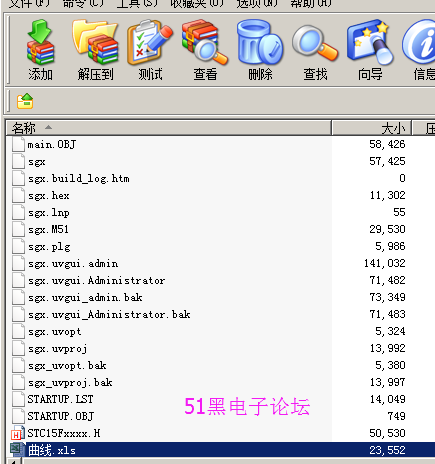Open the 命令 menu
435x464 pixels.
(83, 3)
